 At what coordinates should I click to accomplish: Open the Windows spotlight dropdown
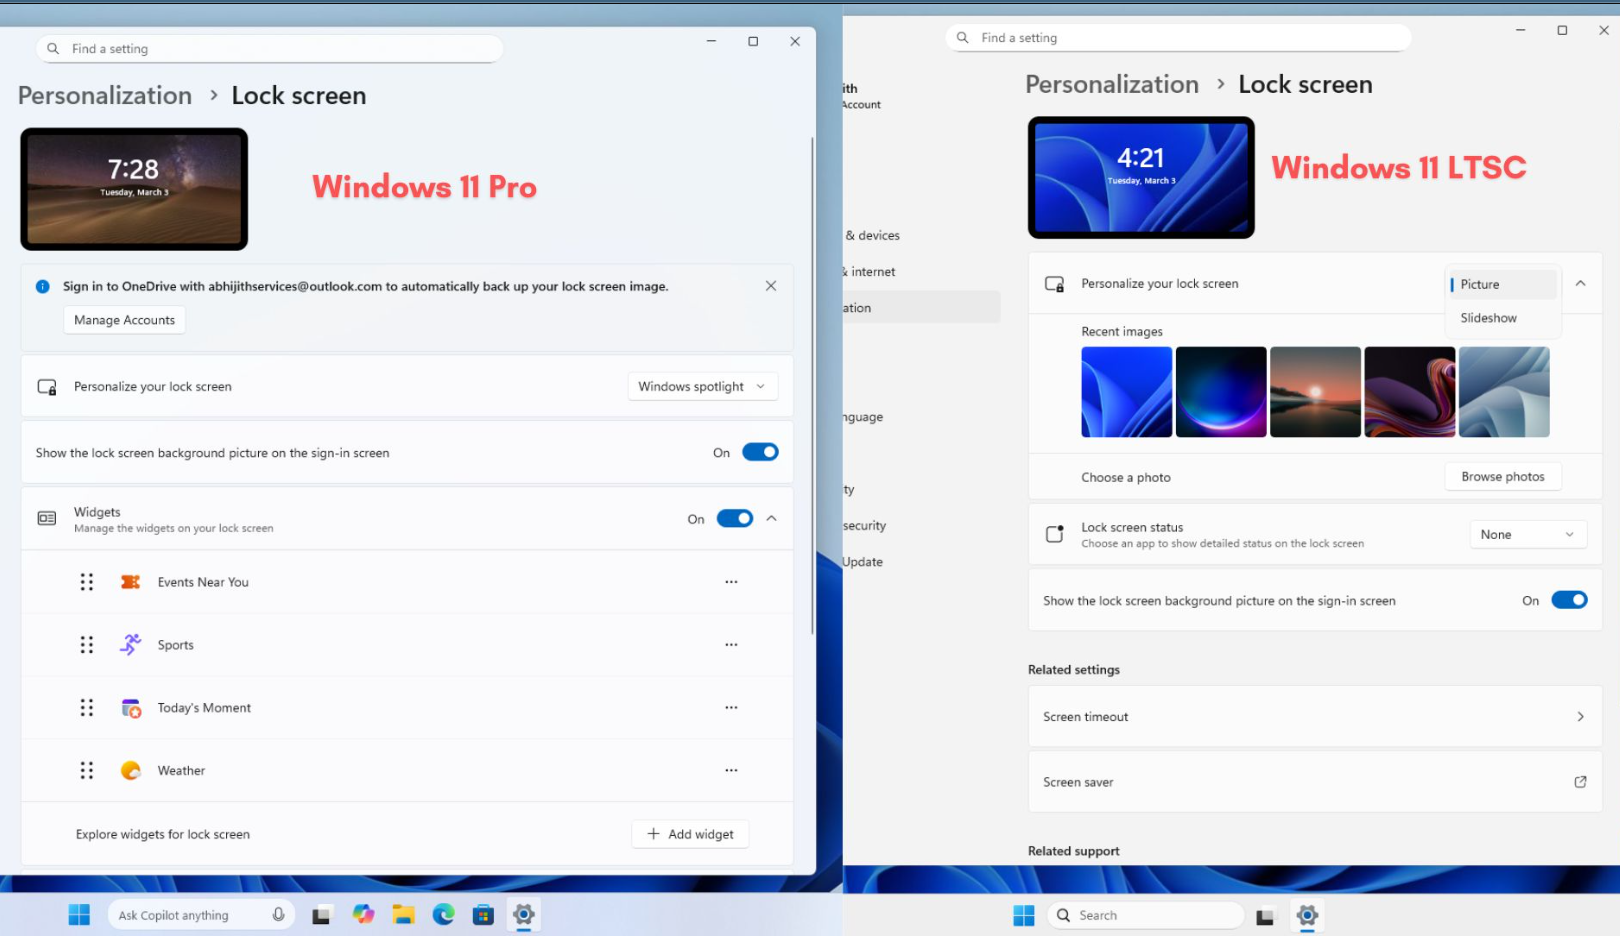click(x=703, y=387)
